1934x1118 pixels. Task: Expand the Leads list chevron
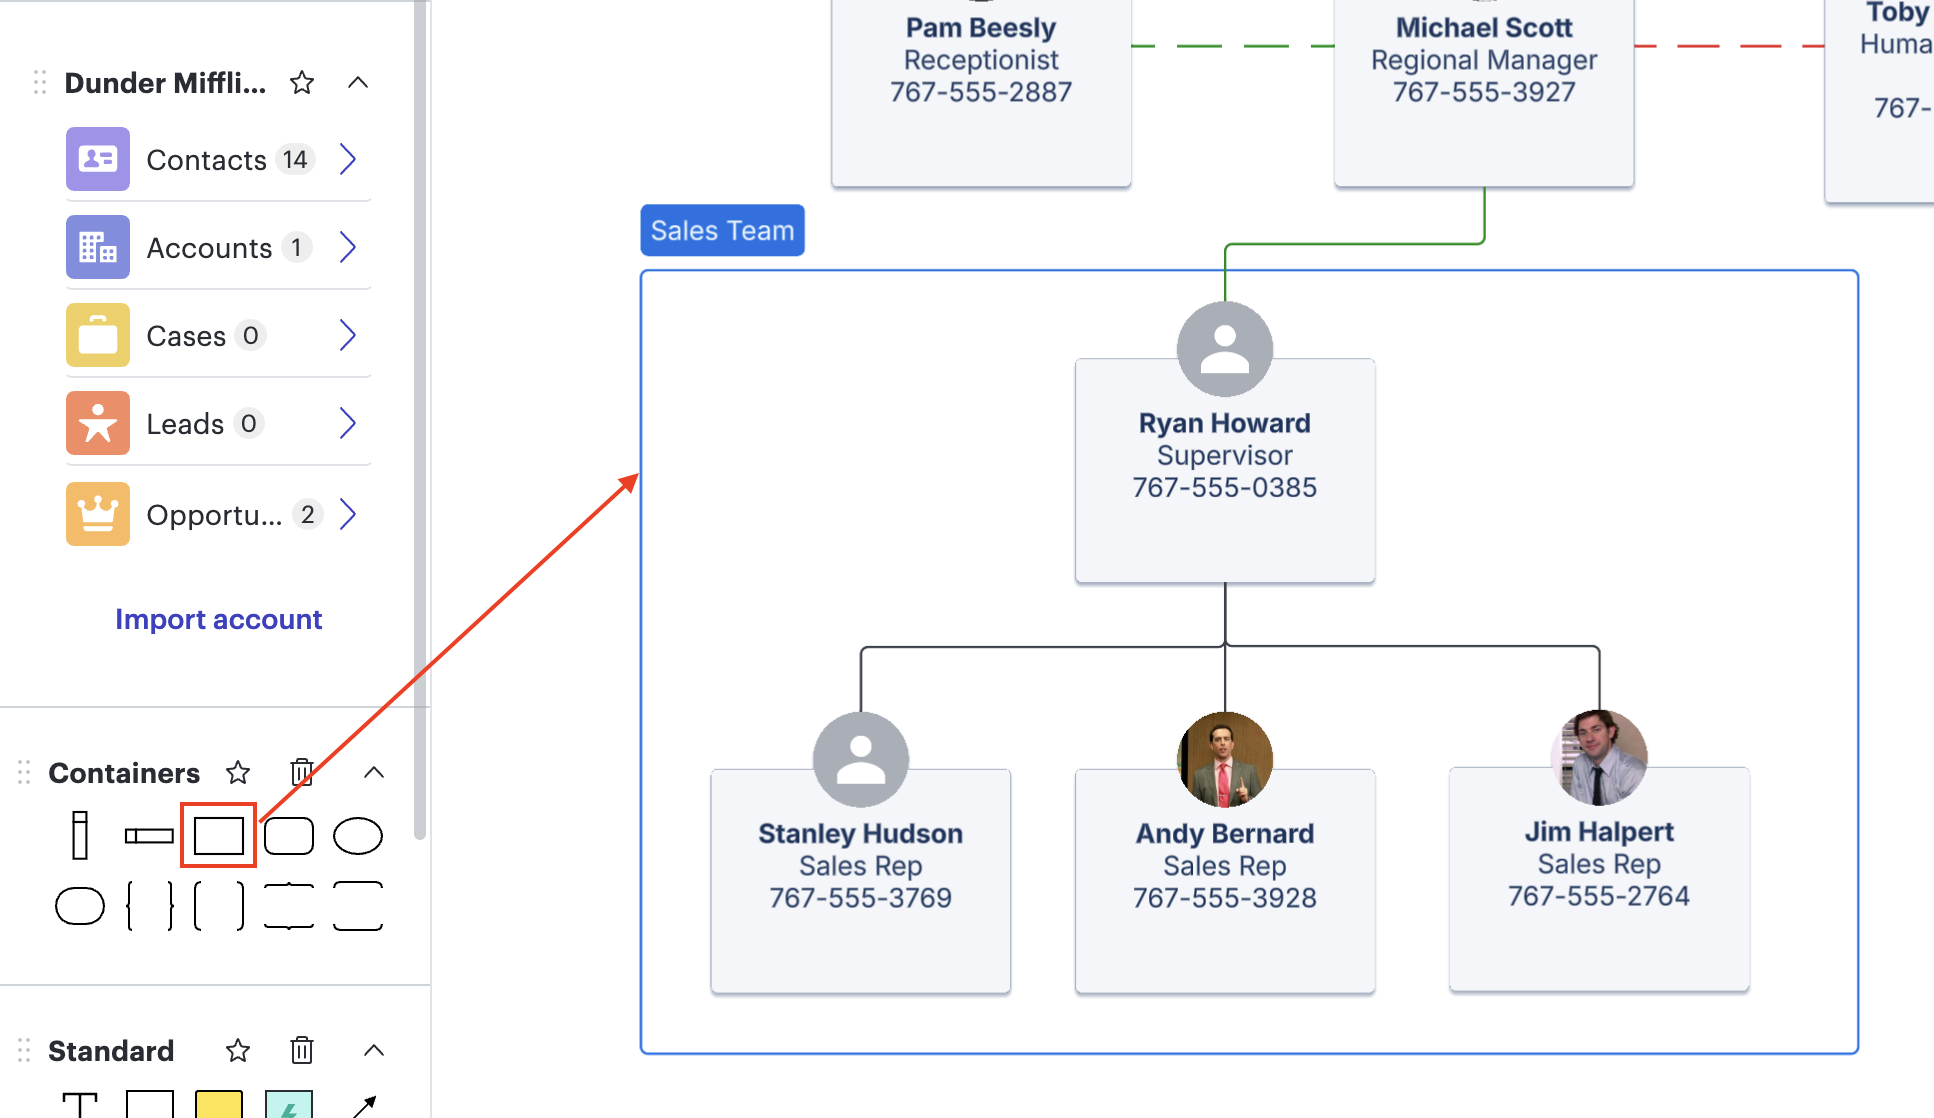348,423
